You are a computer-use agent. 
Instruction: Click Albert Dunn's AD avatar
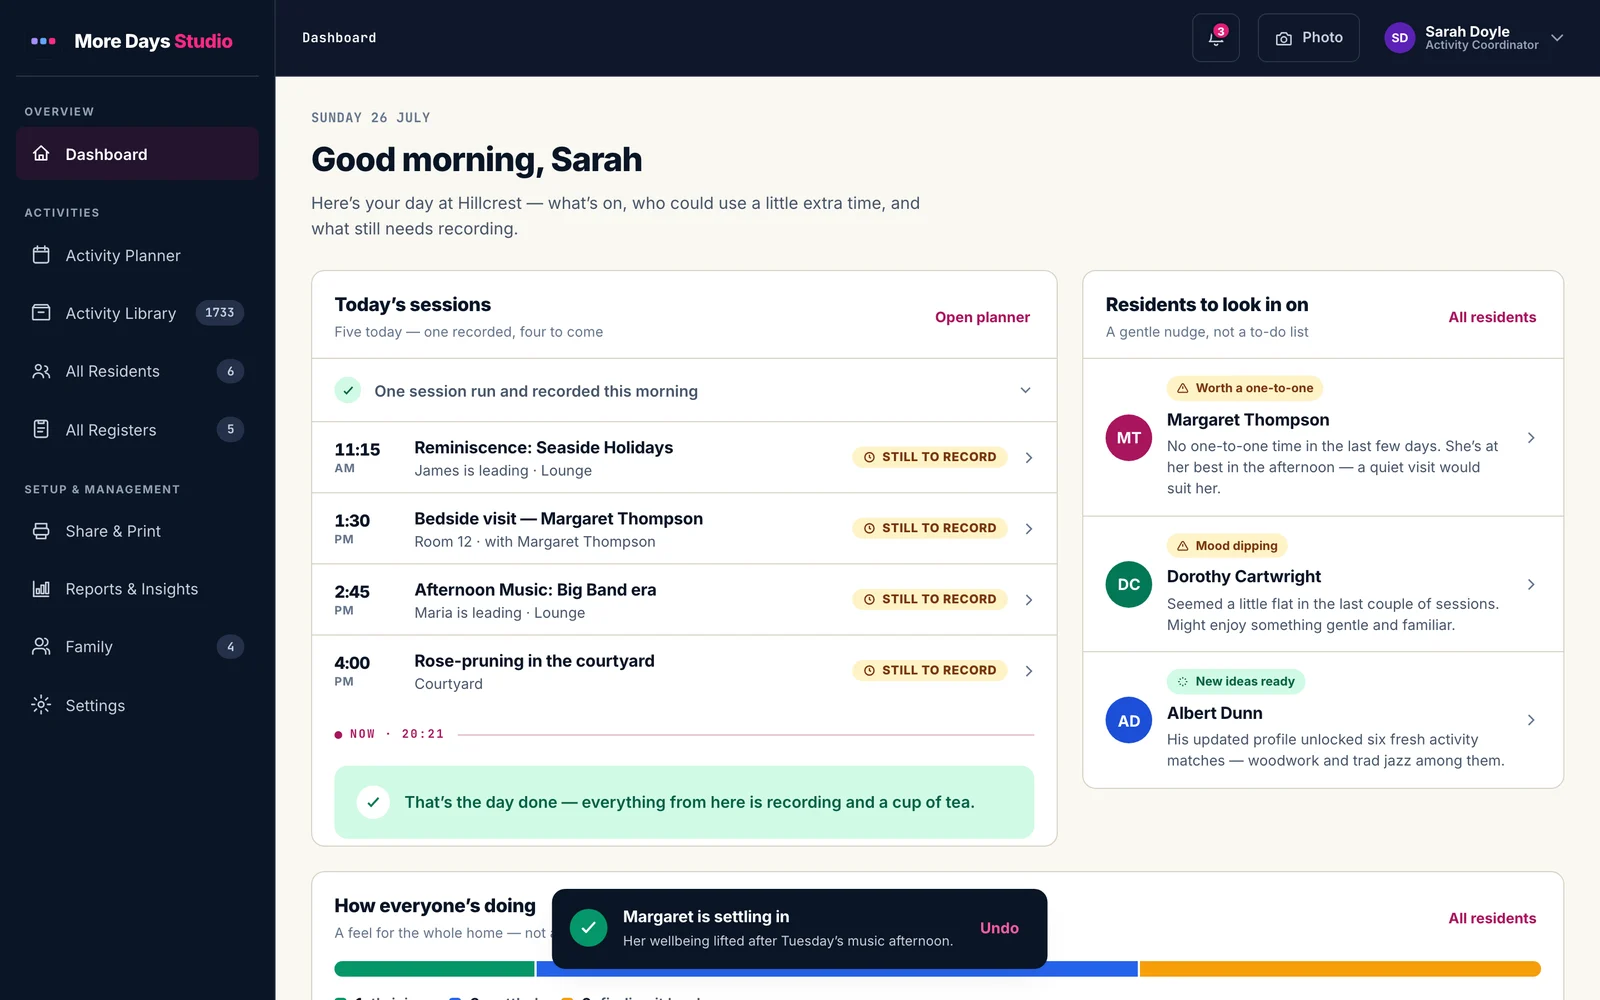[1129, 721]
